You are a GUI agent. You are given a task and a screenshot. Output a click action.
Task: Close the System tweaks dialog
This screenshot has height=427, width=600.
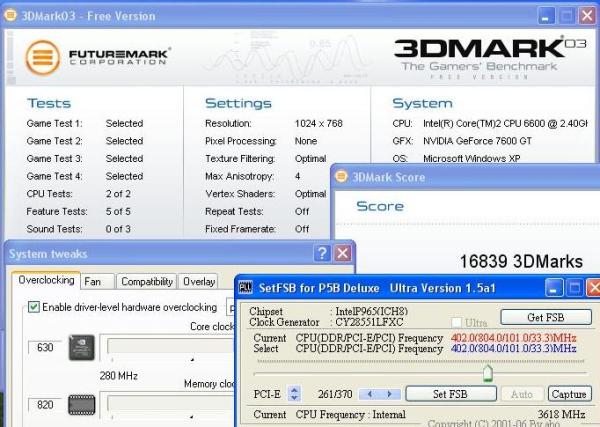coord(342,253)
